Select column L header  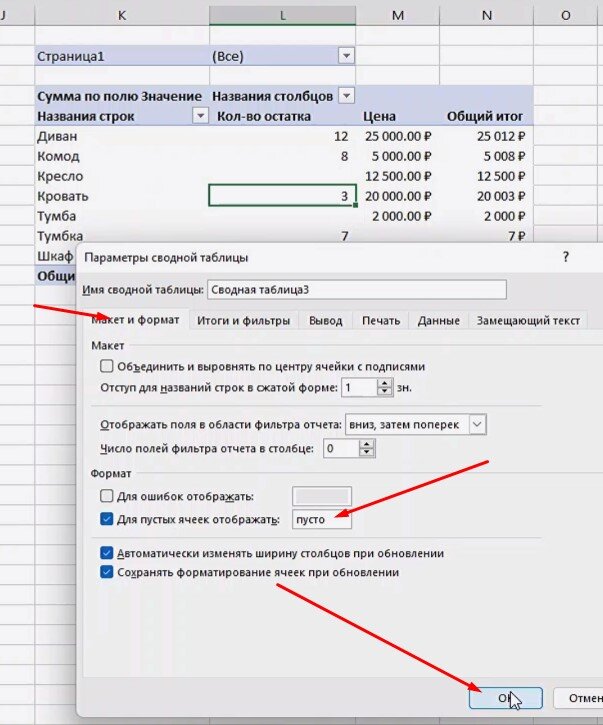click(283, 15)
